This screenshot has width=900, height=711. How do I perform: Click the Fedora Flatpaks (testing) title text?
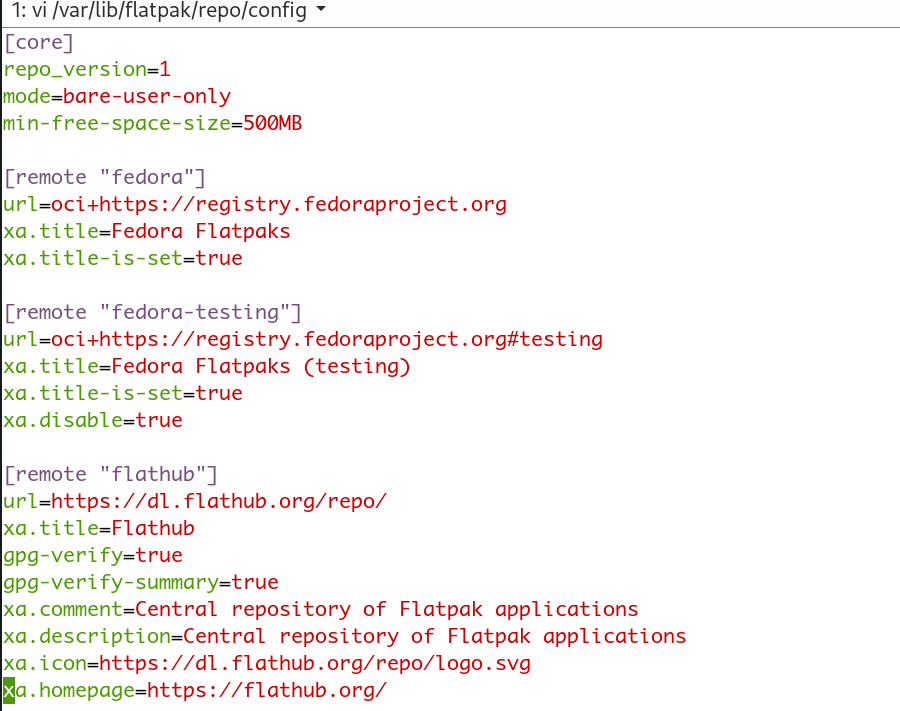tap(261, 366)
